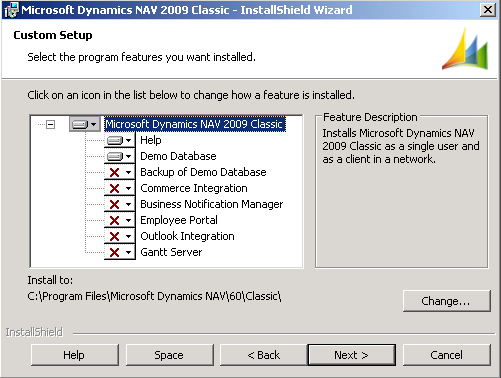Select the Gantt Server feature

point(171,252)
